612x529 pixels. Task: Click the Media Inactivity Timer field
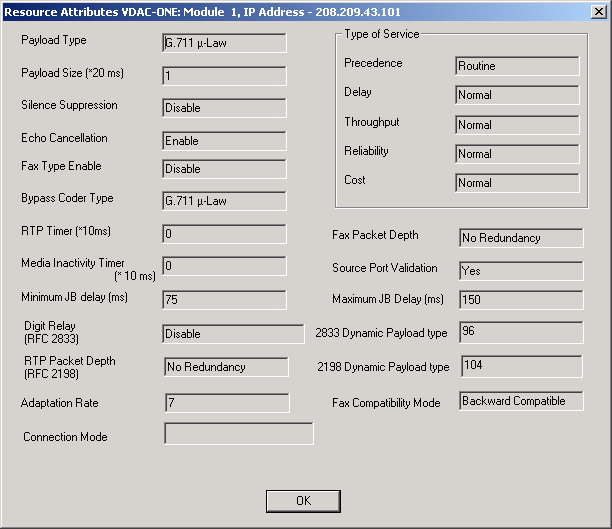point(224,266)
